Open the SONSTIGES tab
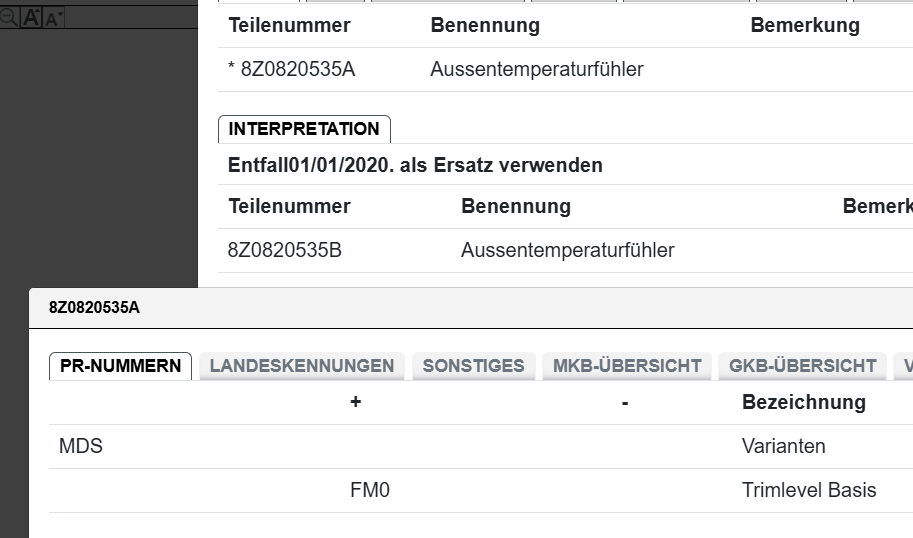 click(x=473, y=366)
